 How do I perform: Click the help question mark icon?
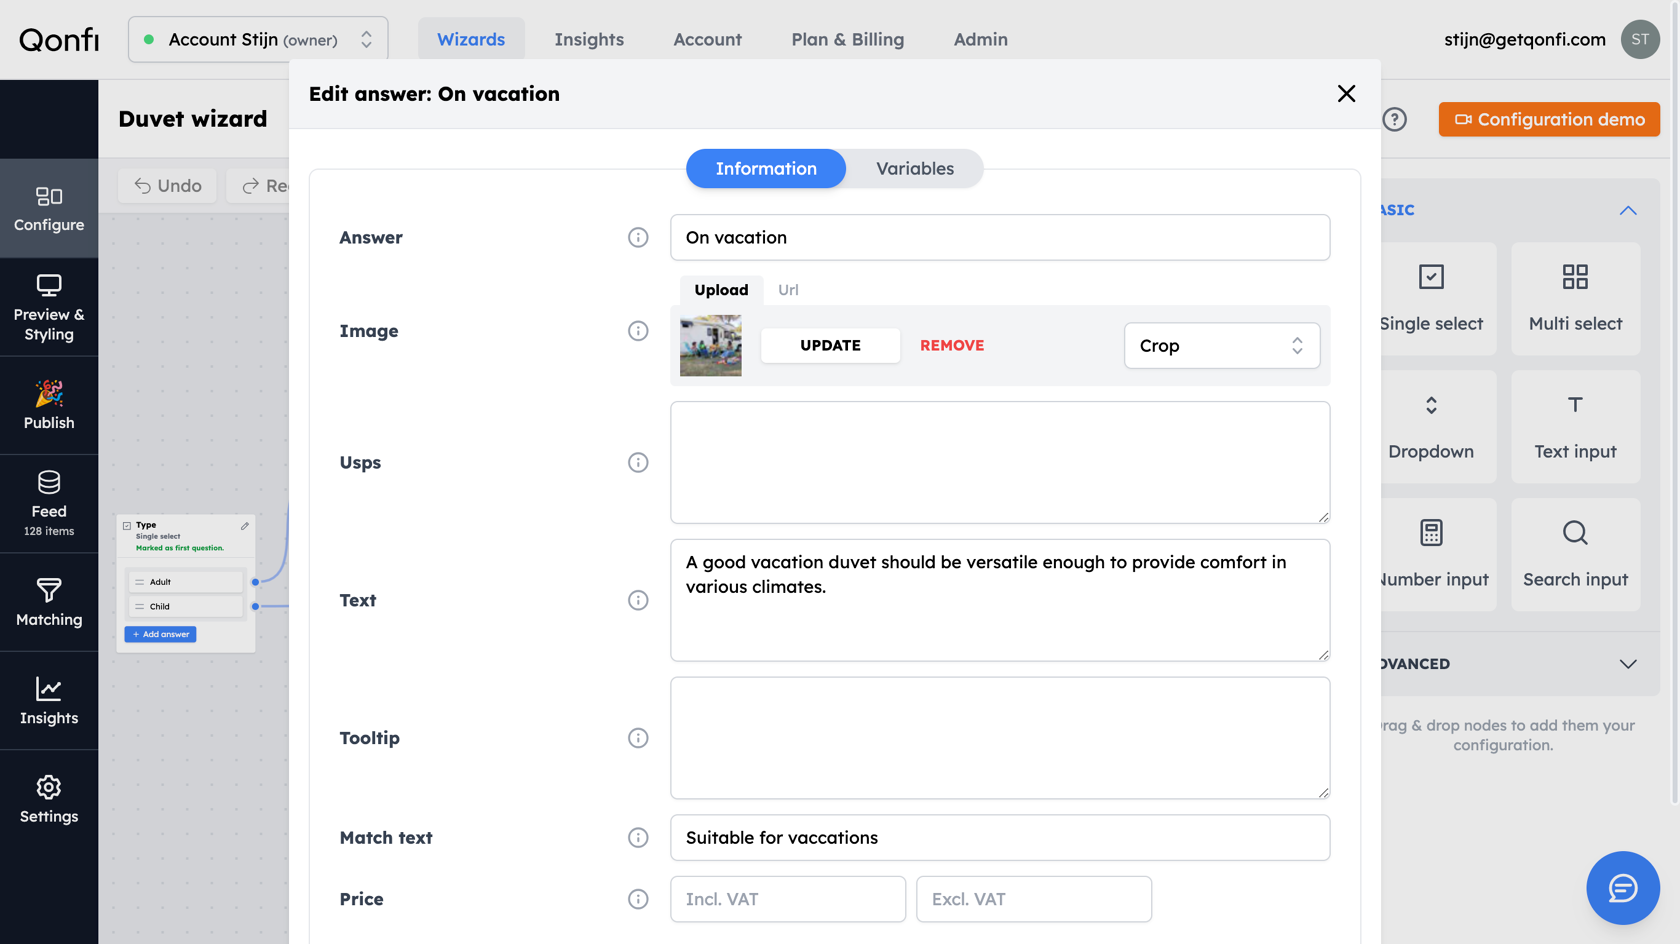click(x=1394, y=120)
